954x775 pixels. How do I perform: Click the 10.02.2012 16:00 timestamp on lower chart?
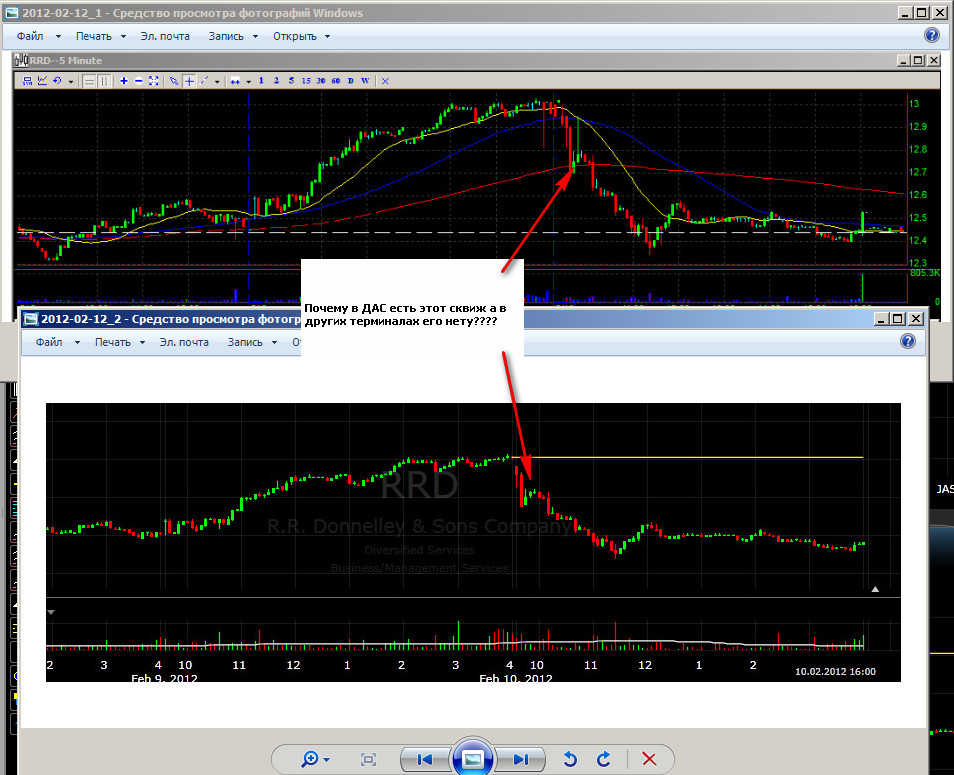point(835,672)
